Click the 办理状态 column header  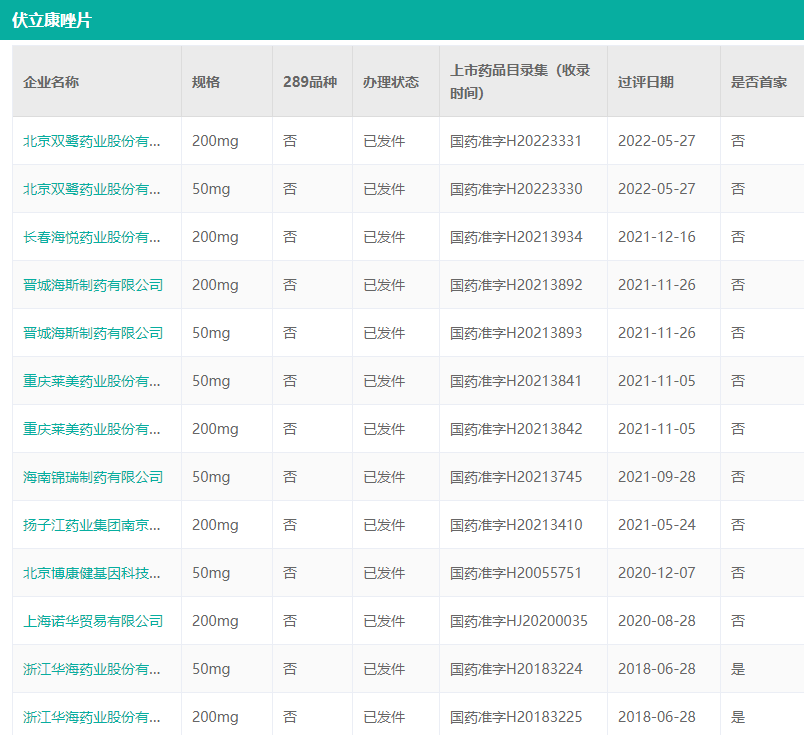[x=391, y=82]
